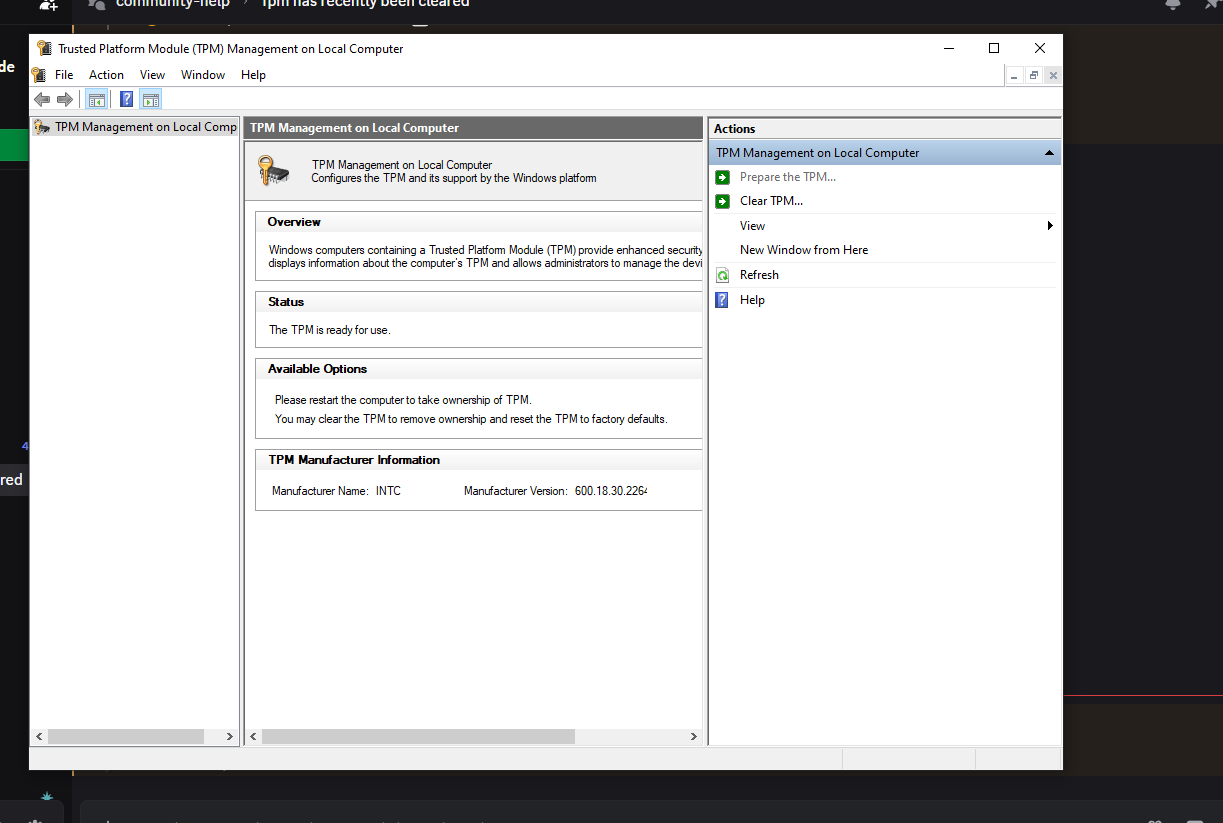The height and width of the screenshot is (823, 1223).
Task: Maximize the TPM Management window
Action: pos(994,48)
